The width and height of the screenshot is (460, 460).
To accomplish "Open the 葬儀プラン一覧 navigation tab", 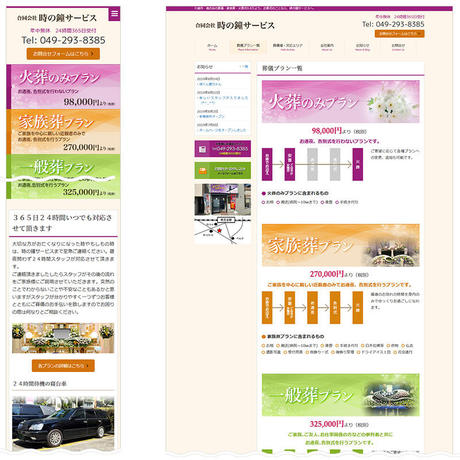I will [248, 47].
